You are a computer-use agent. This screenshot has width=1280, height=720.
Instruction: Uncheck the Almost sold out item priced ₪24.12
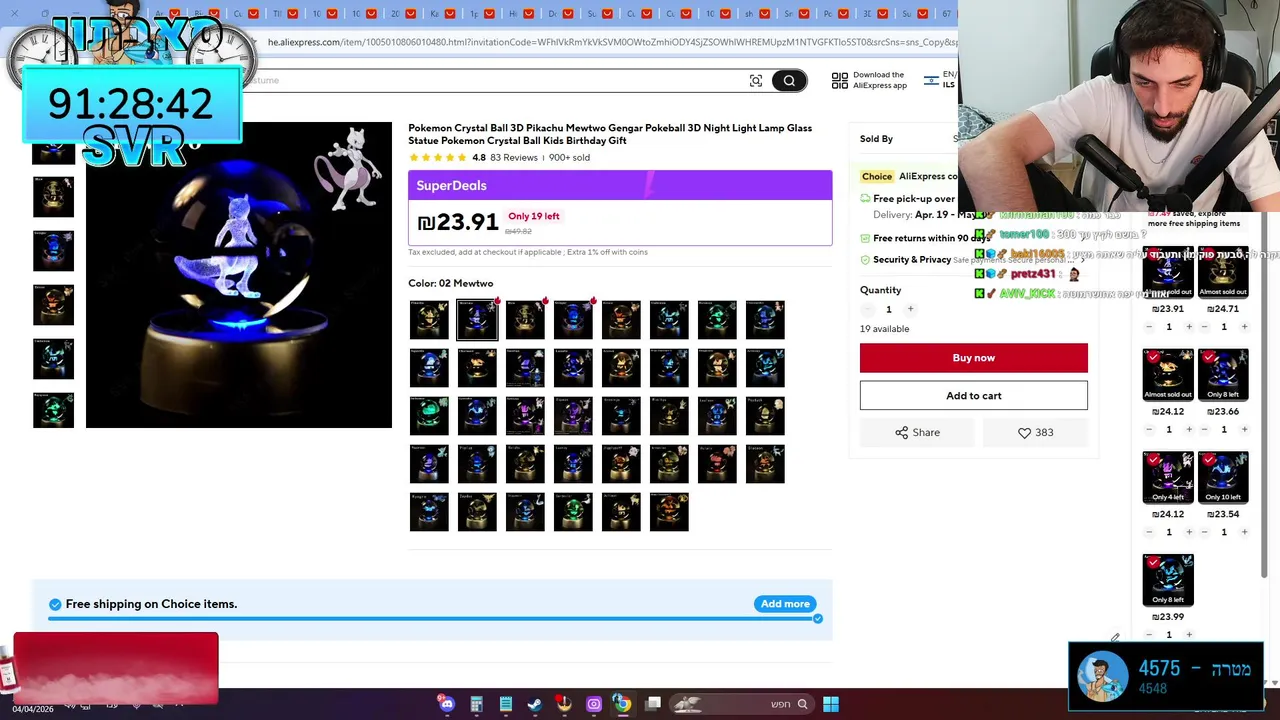coord(1153,357)
